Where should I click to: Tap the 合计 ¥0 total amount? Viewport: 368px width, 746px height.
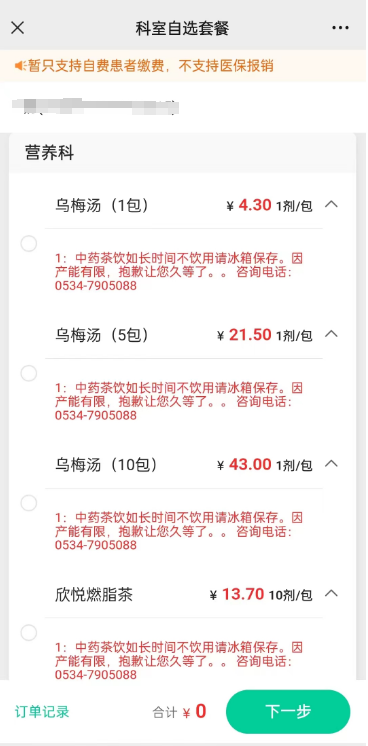tap(179, 712)
